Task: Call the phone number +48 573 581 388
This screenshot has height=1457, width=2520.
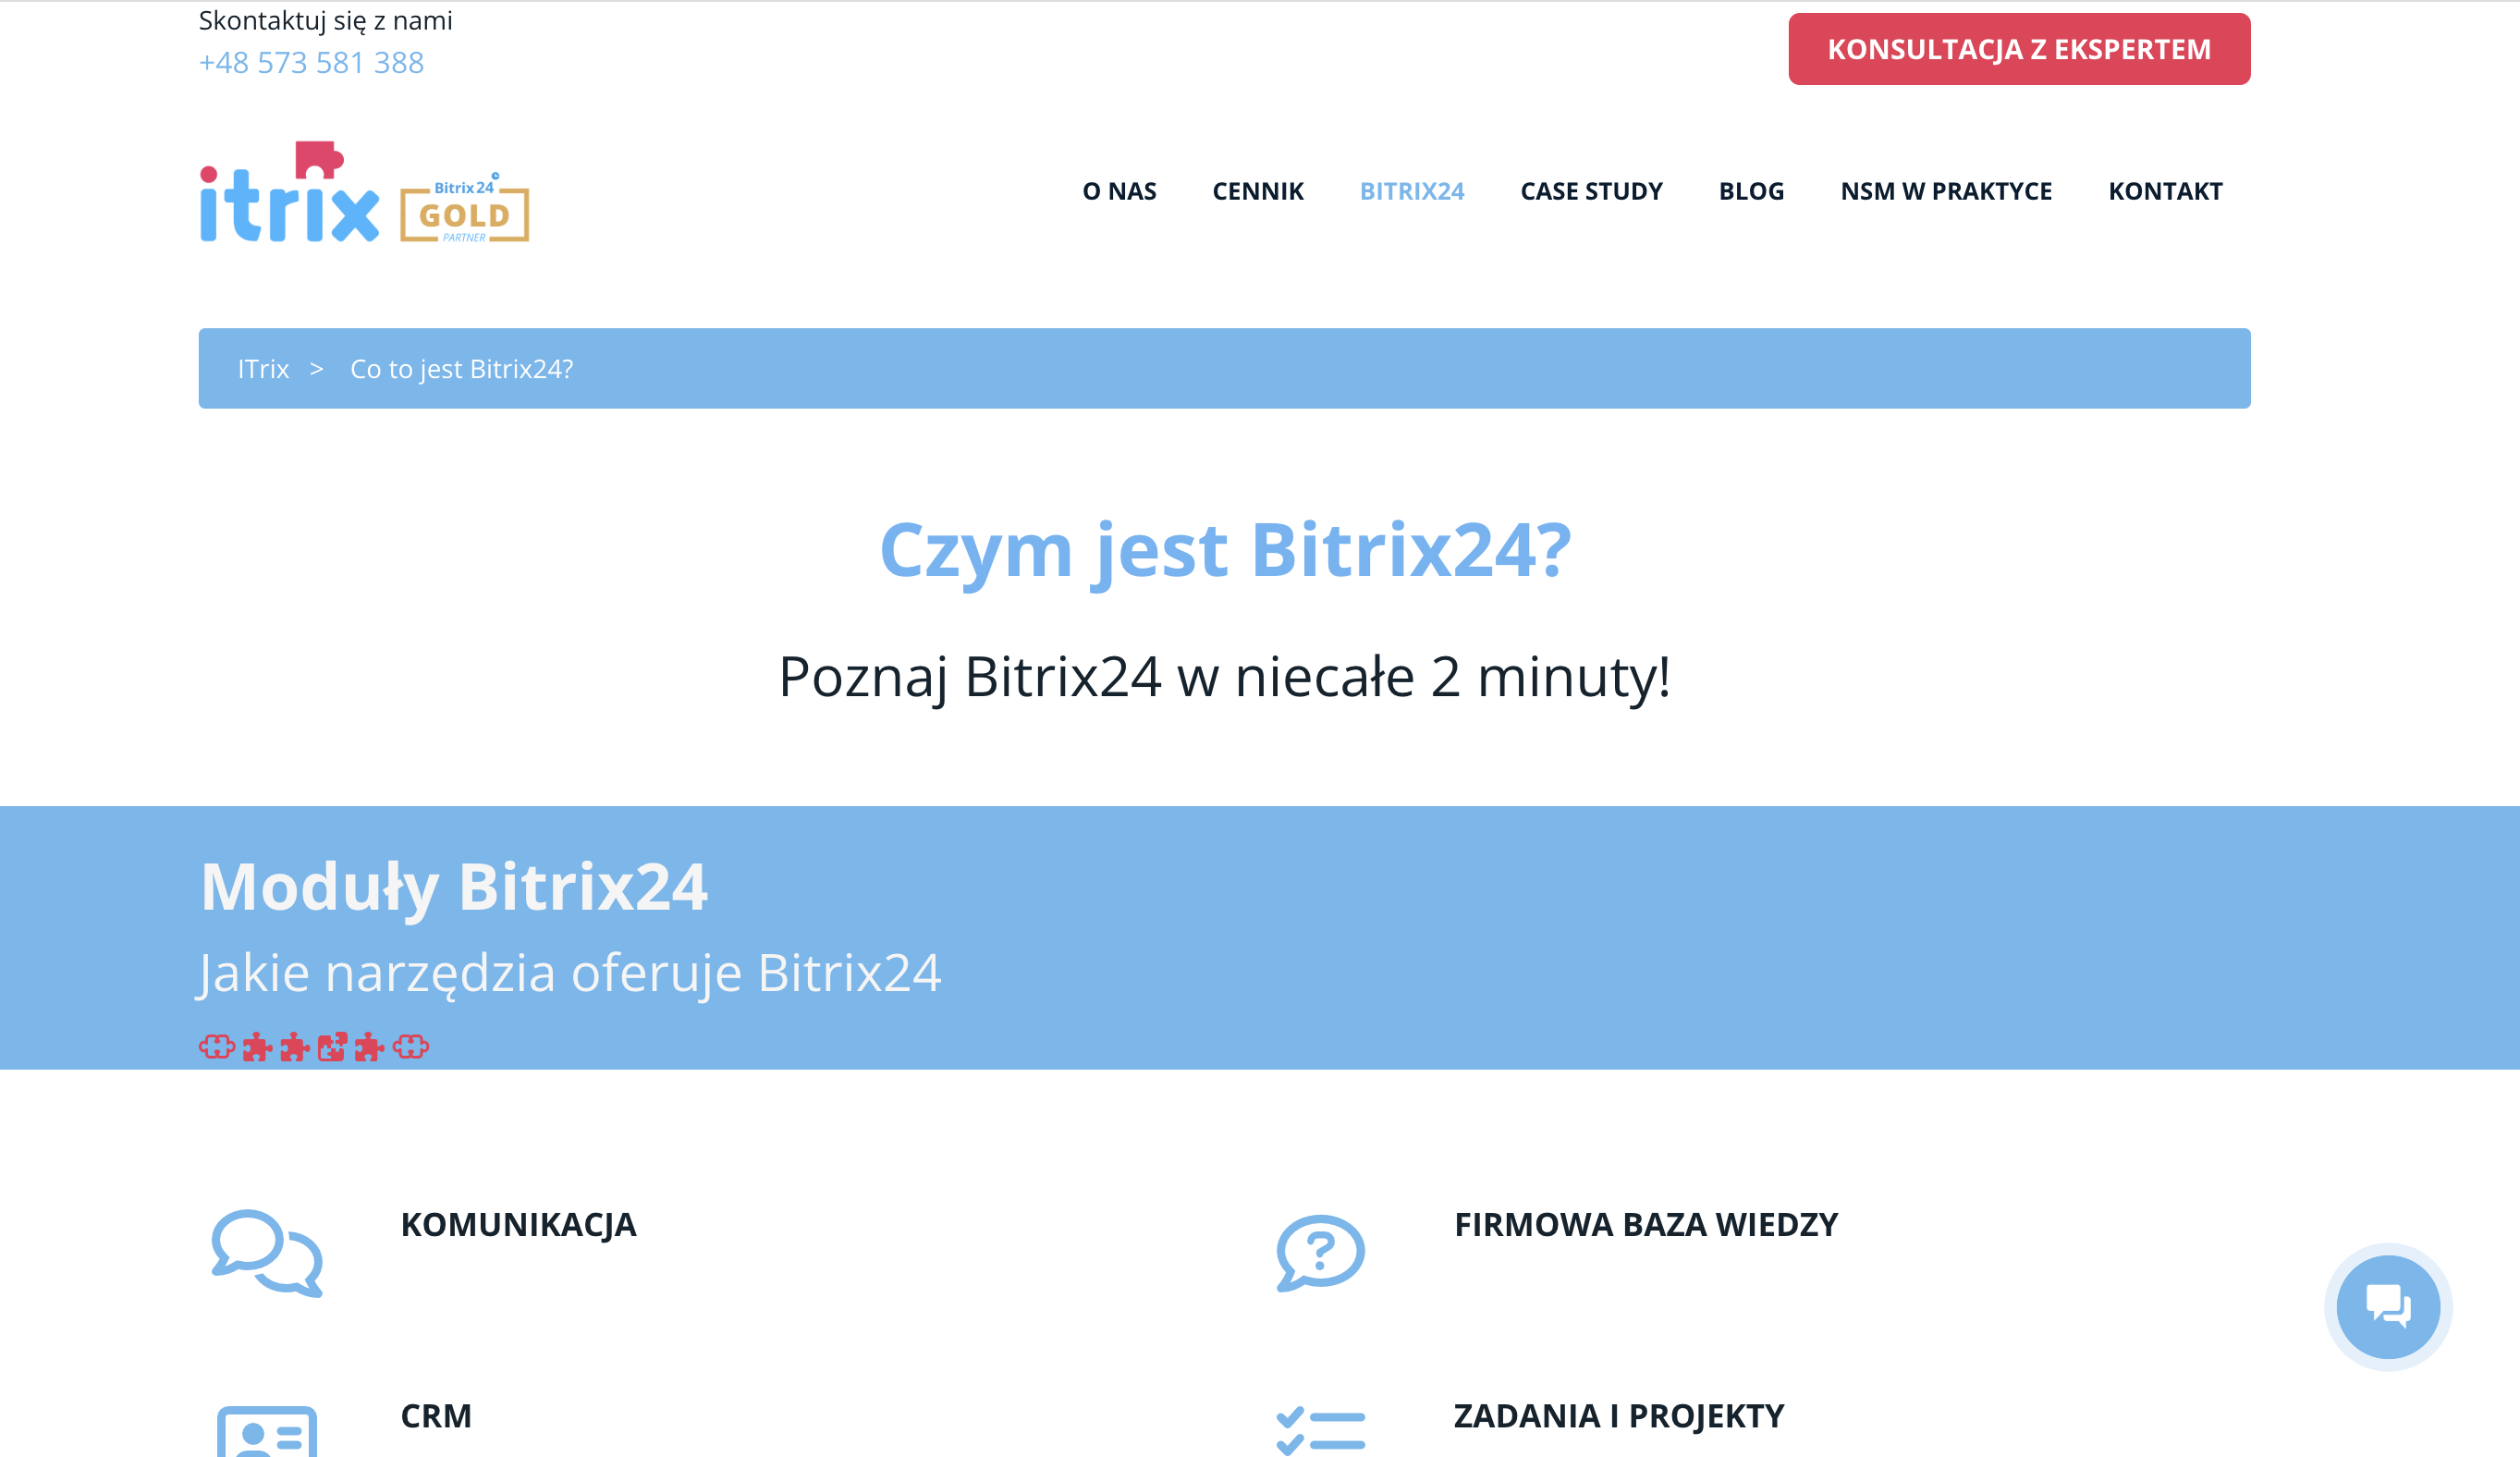Action: pyautogui.click(x=311, y=63)
